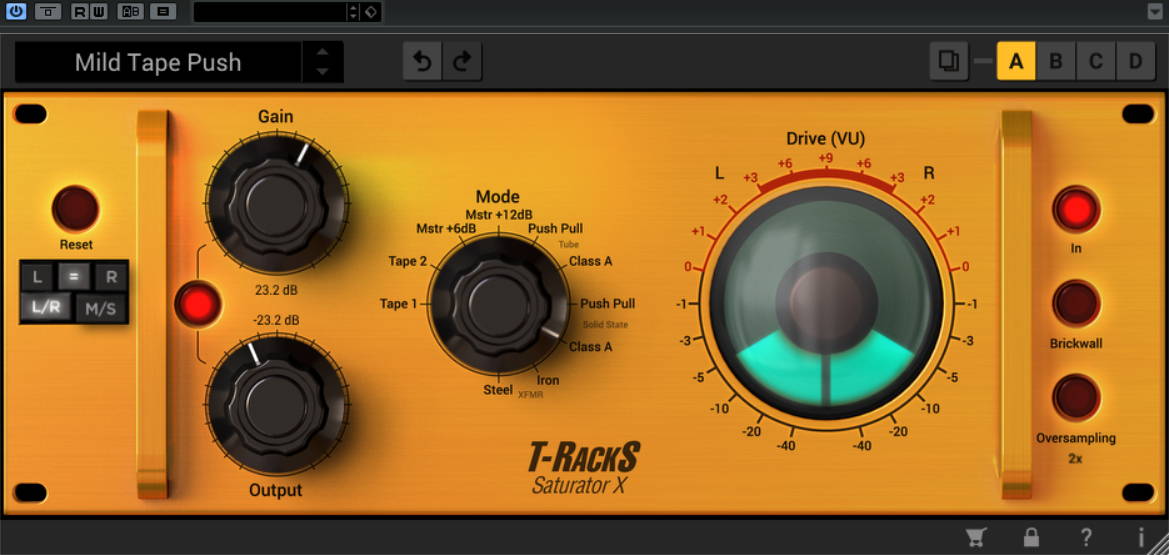
Task: Click the Reset red button
Action: [x=75, y=209]
